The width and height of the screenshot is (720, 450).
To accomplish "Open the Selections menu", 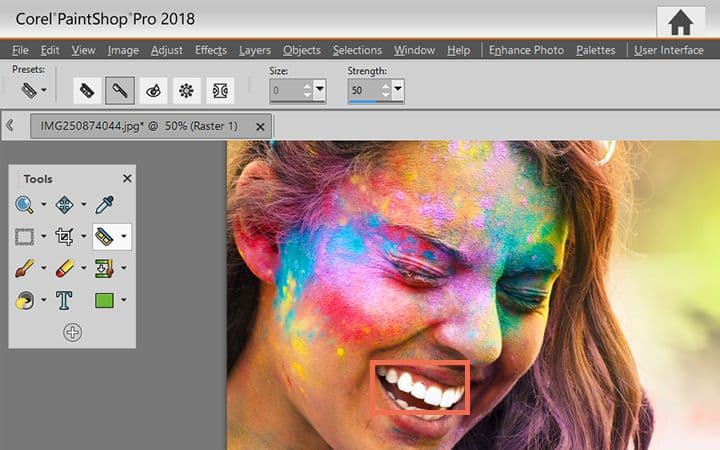I will tap(357, 50).
